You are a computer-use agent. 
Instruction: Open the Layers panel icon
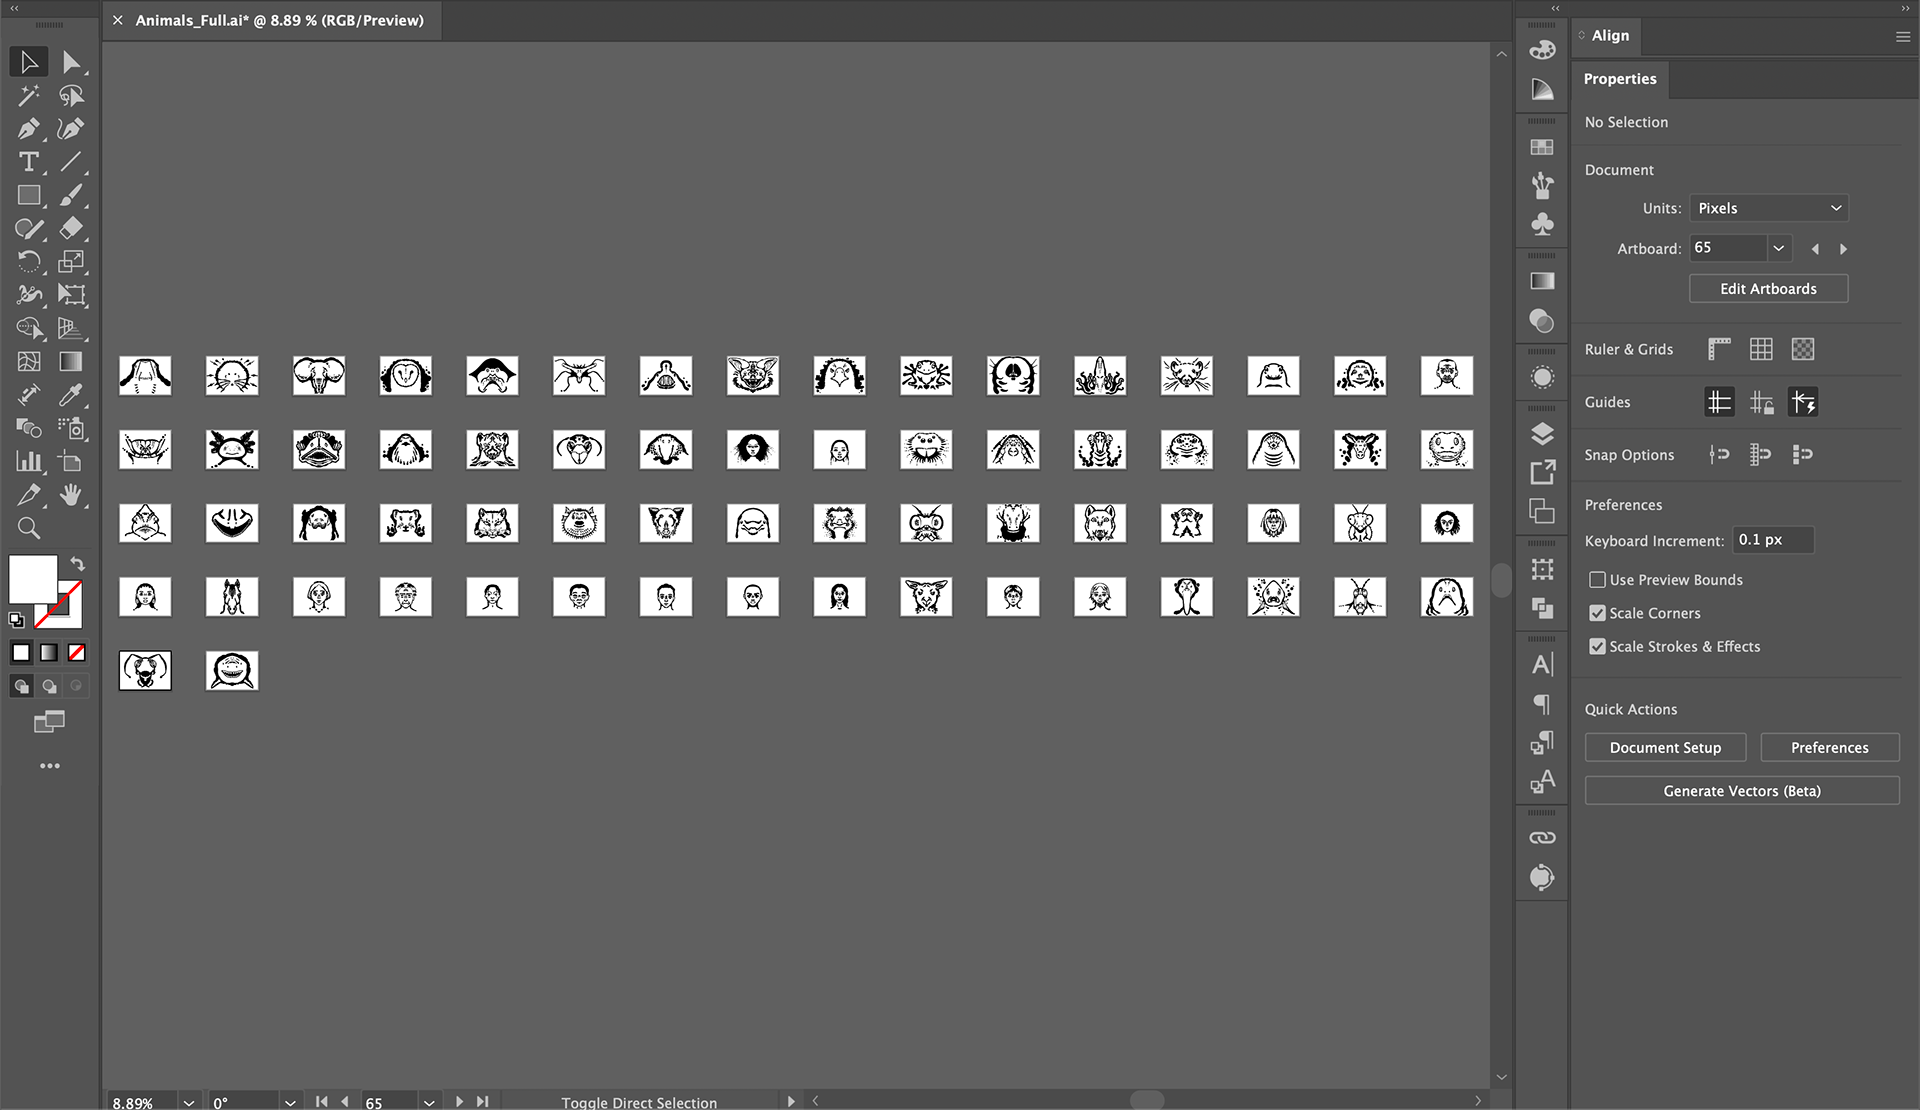[1542, 433]
